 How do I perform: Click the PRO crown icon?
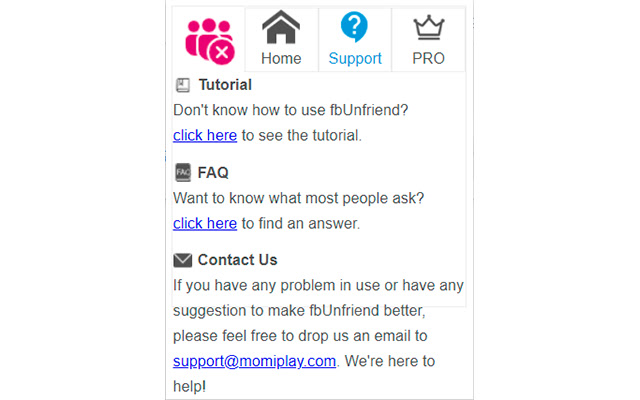(x=428, y=27)
